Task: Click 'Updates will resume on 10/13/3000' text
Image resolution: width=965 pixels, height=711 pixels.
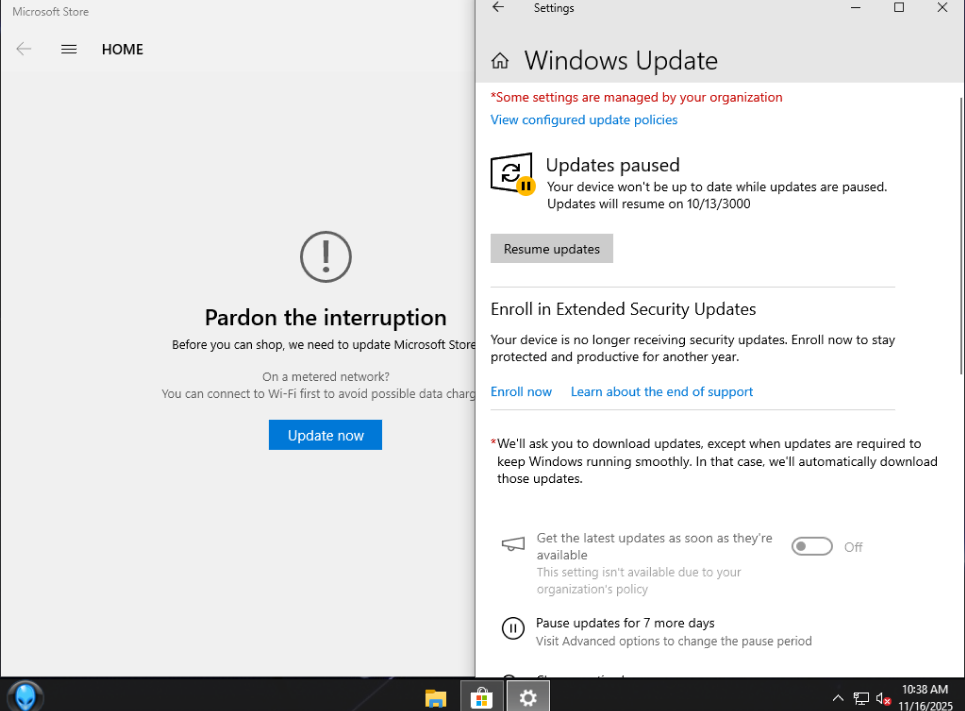Action: click(x=649, y=204)
